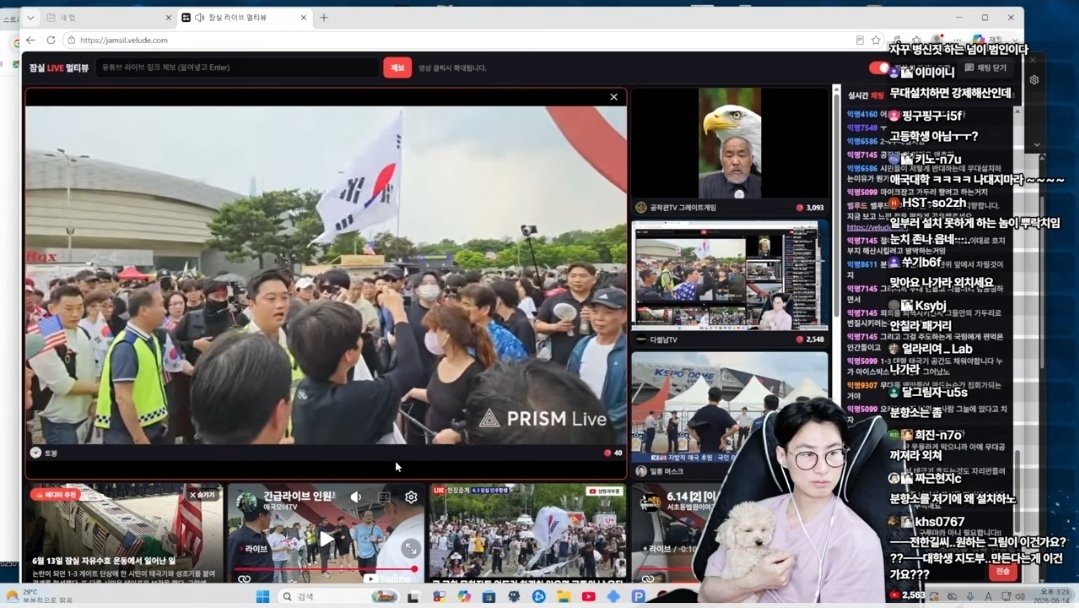Focus the YouTube live link input field
The width and height of the screenshot is (1079, 608).
click(236, 67)
